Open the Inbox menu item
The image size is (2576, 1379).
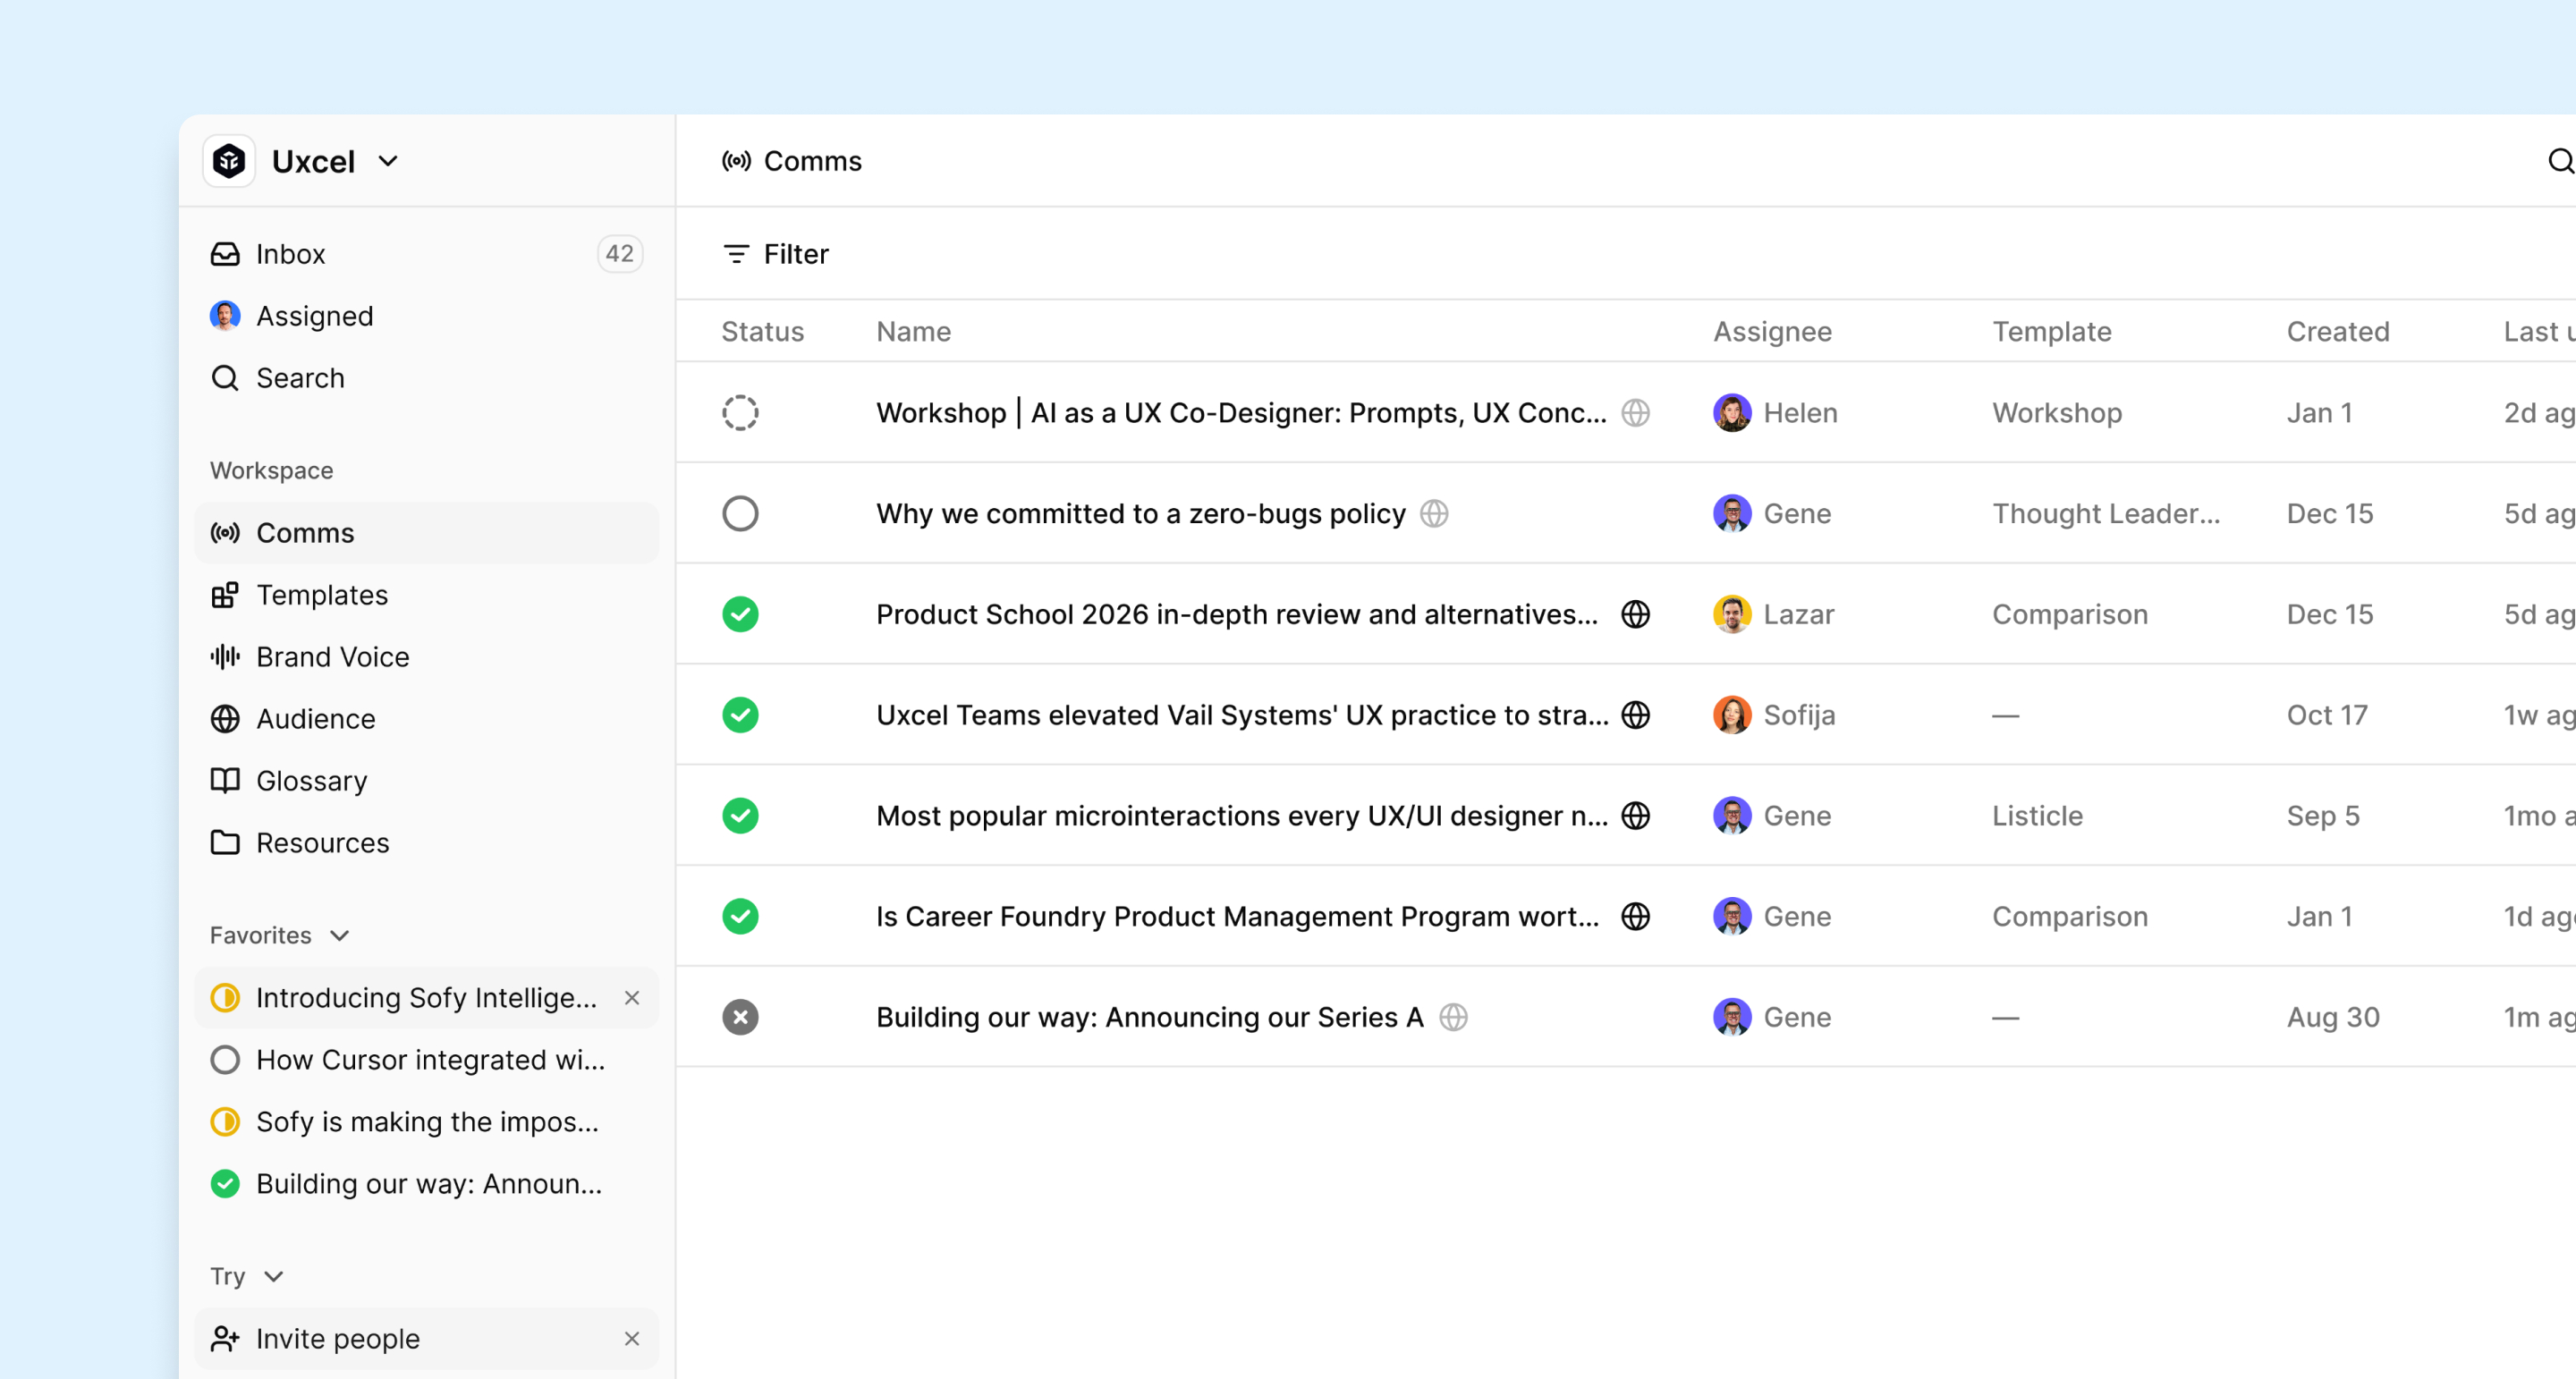pyautogui.click(x=291, y=254)
